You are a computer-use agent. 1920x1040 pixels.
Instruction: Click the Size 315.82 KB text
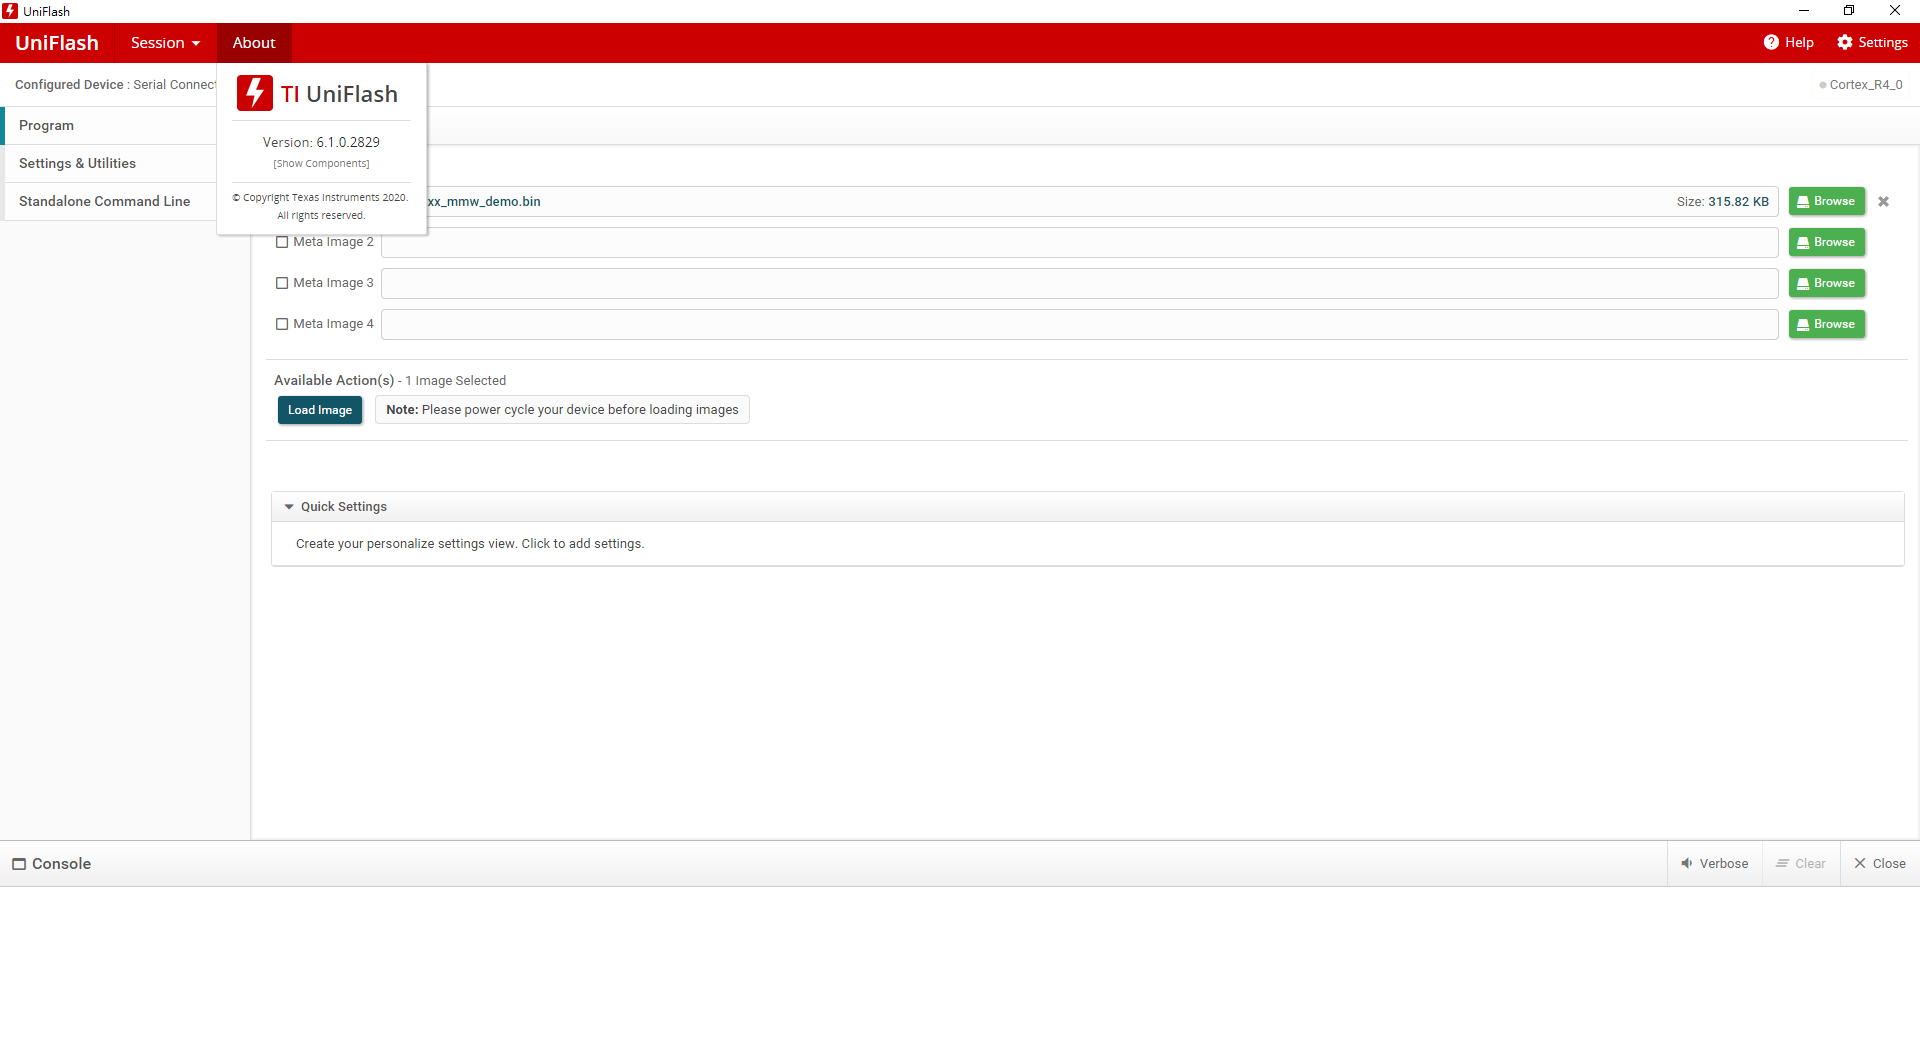[1723, 202]
